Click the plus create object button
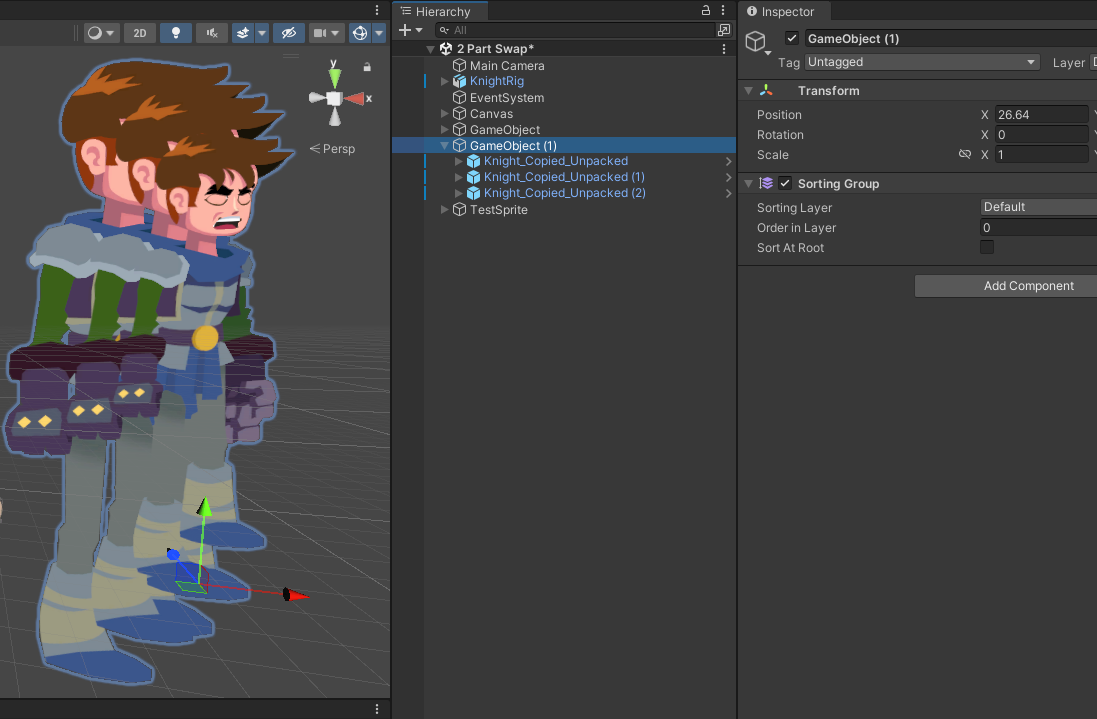This screenshot has height=719, width=1097. tap(404, 30)
